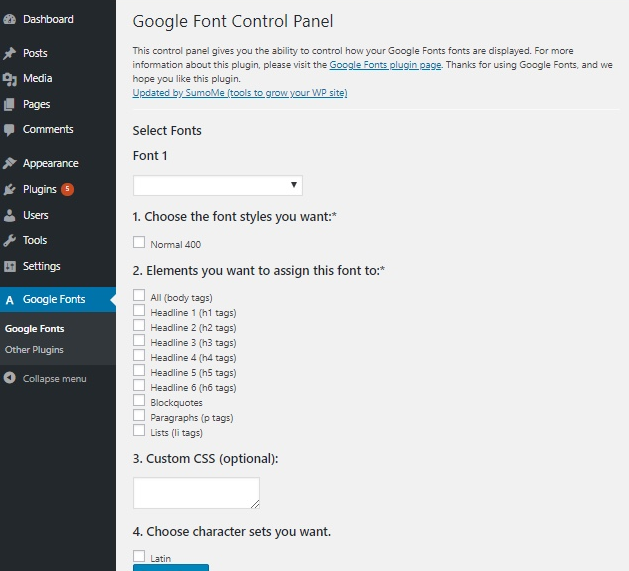The width and height of the screenshot is (629, 571).
Task: Click the Pages icon in sidebar
Action: click(9, 104)
